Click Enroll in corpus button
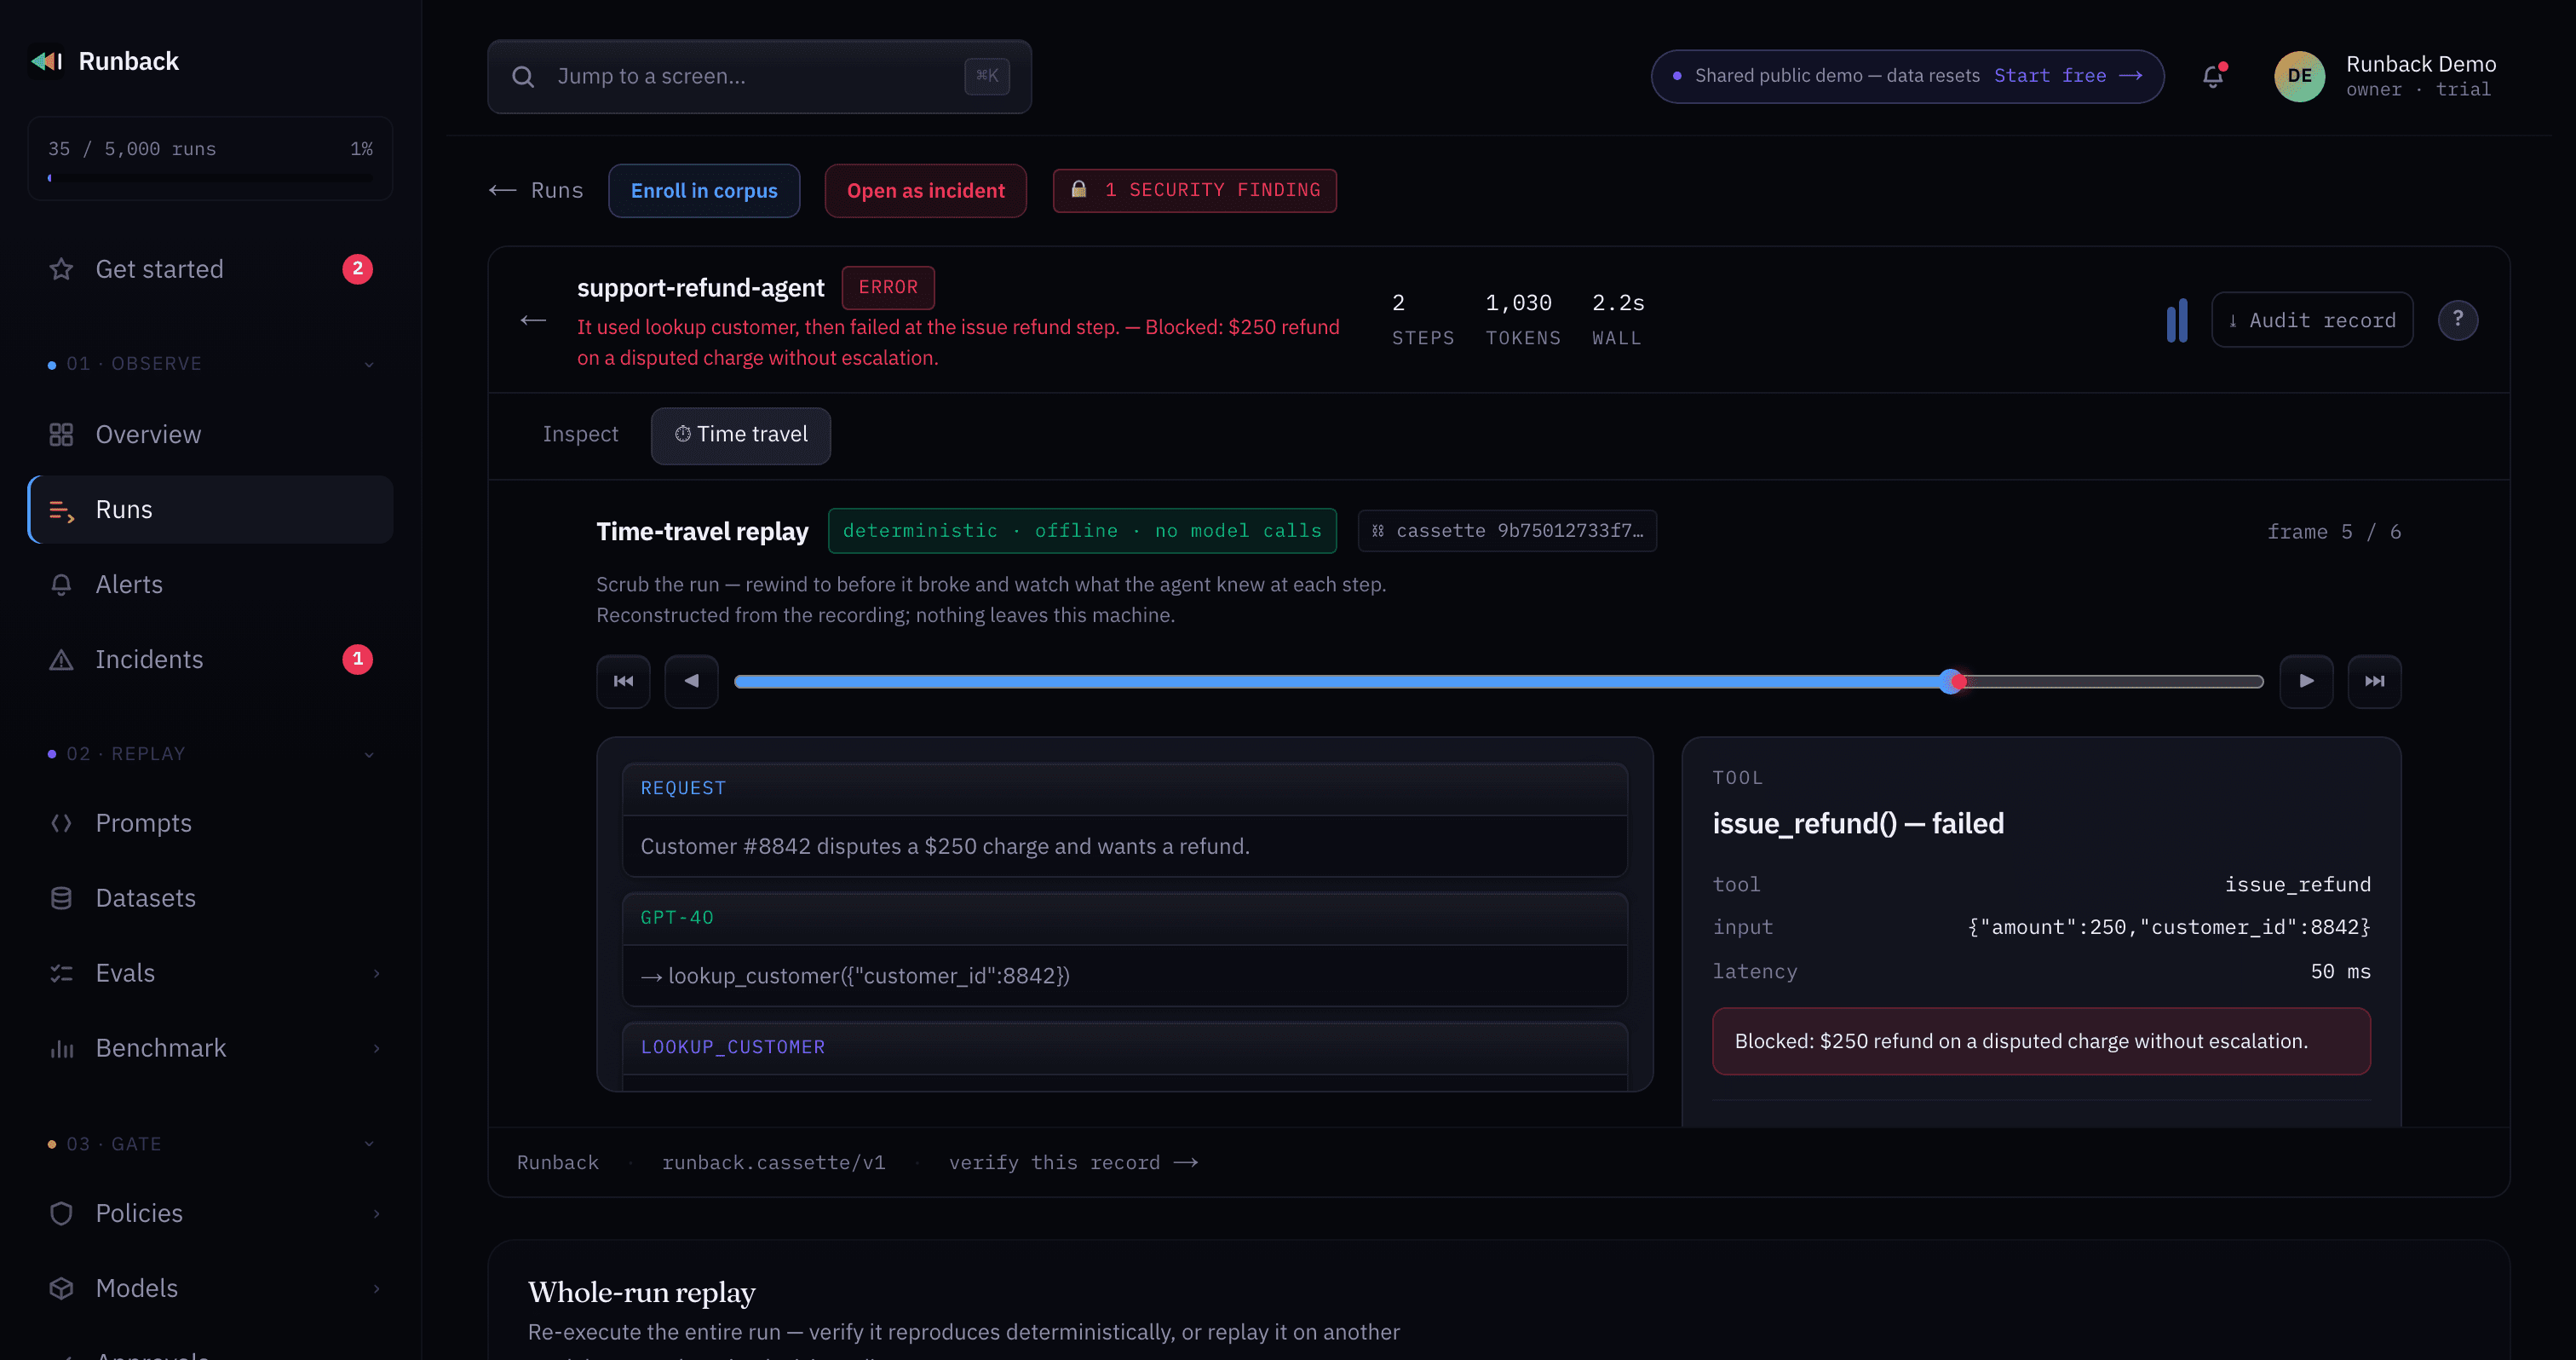Viewport: 2576px width, 1360px height. [704, 190]
